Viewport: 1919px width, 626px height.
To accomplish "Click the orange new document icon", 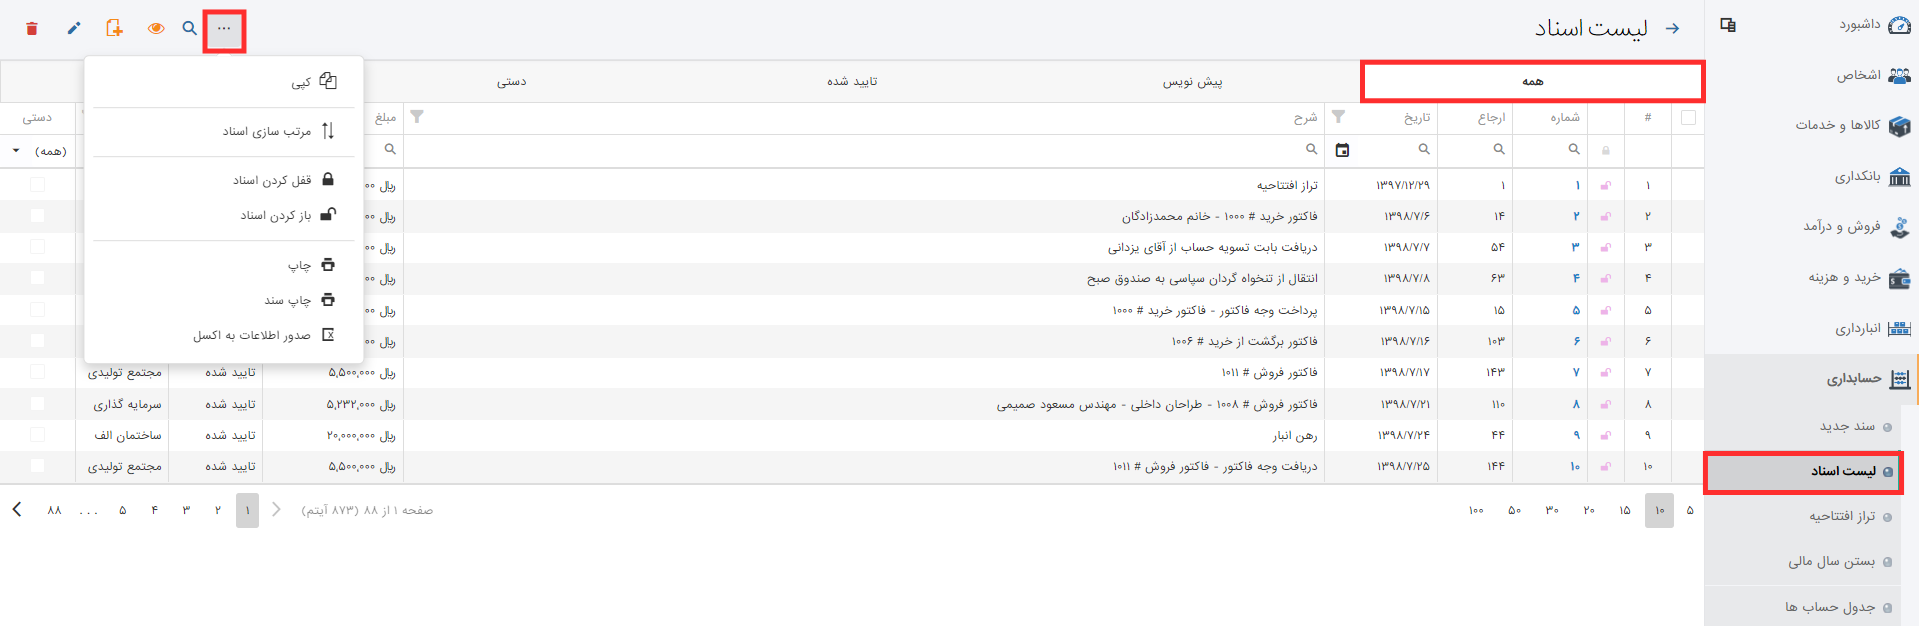I will pos(114,28).
